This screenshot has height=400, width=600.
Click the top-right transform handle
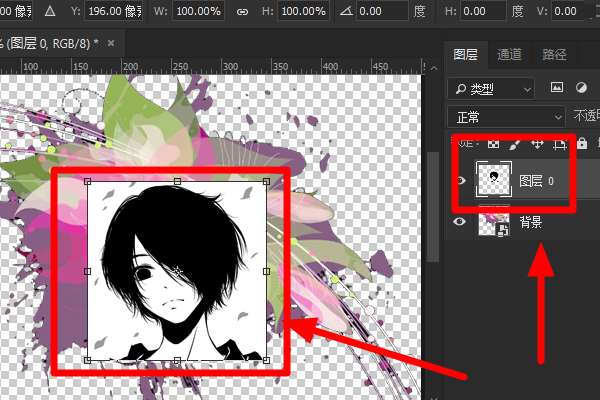click(266, 181)
